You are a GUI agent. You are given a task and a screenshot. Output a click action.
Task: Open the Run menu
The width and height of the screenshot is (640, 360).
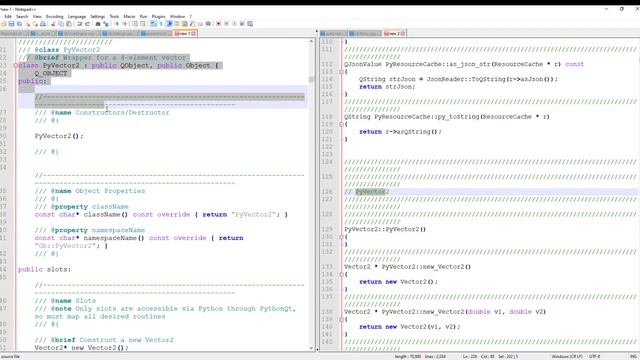(143, 16)
